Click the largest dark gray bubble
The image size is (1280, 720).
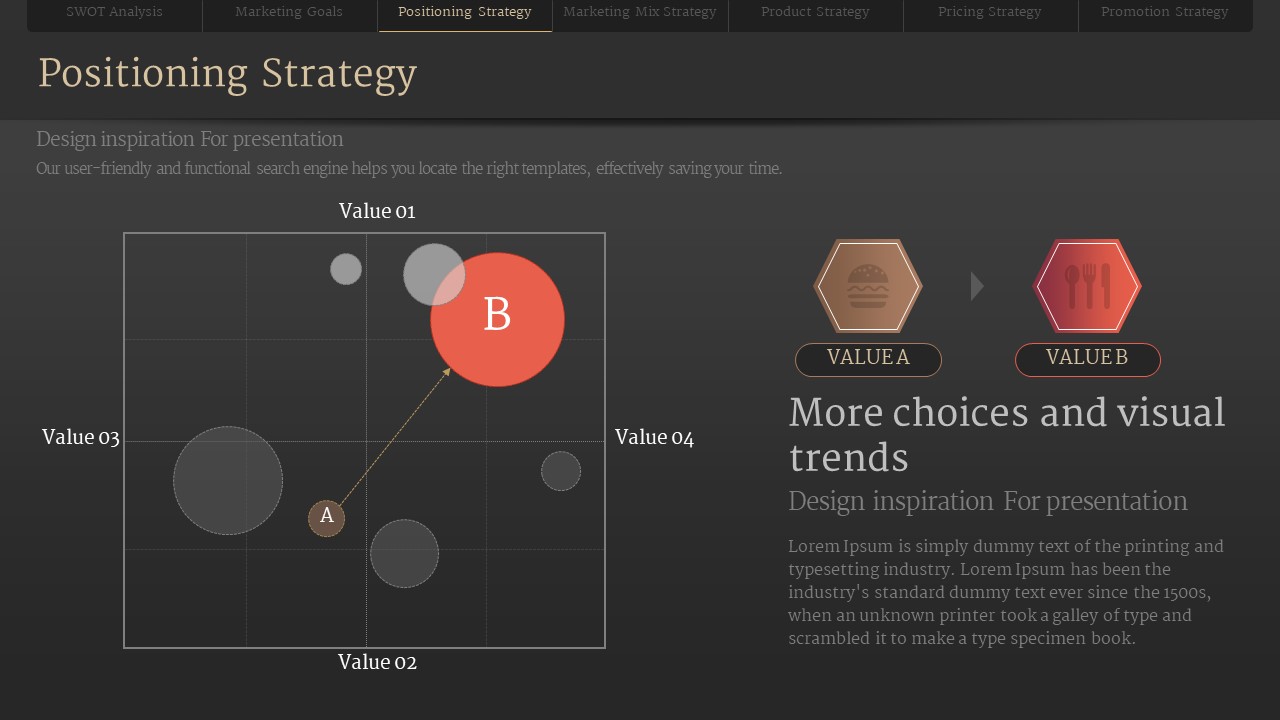pyautogui.click(x=228, y=481)
